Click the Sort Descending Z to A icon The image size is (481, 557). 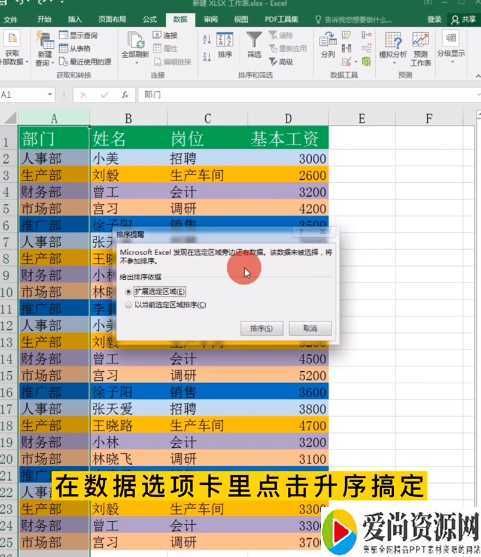pos(207,56)
